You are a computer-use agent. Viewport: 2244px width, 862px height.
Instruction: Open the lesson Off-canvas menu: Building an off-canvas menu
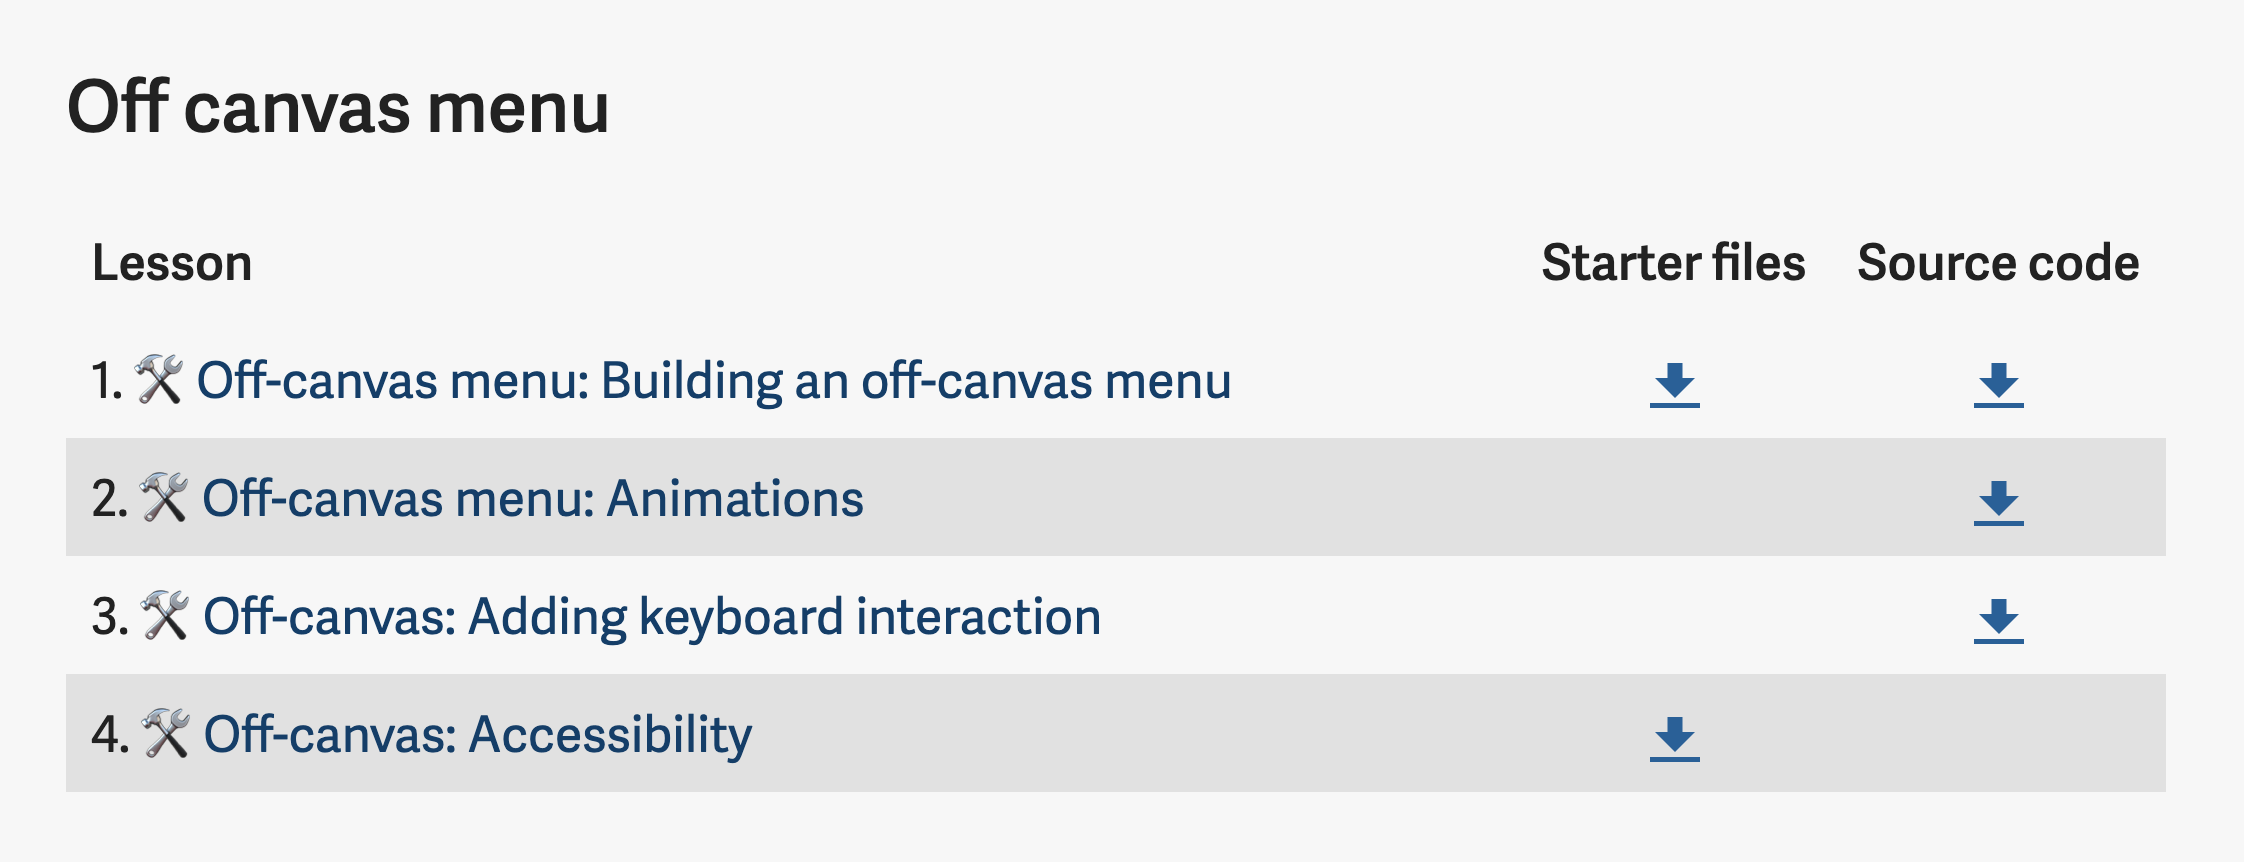pos(715,380)
